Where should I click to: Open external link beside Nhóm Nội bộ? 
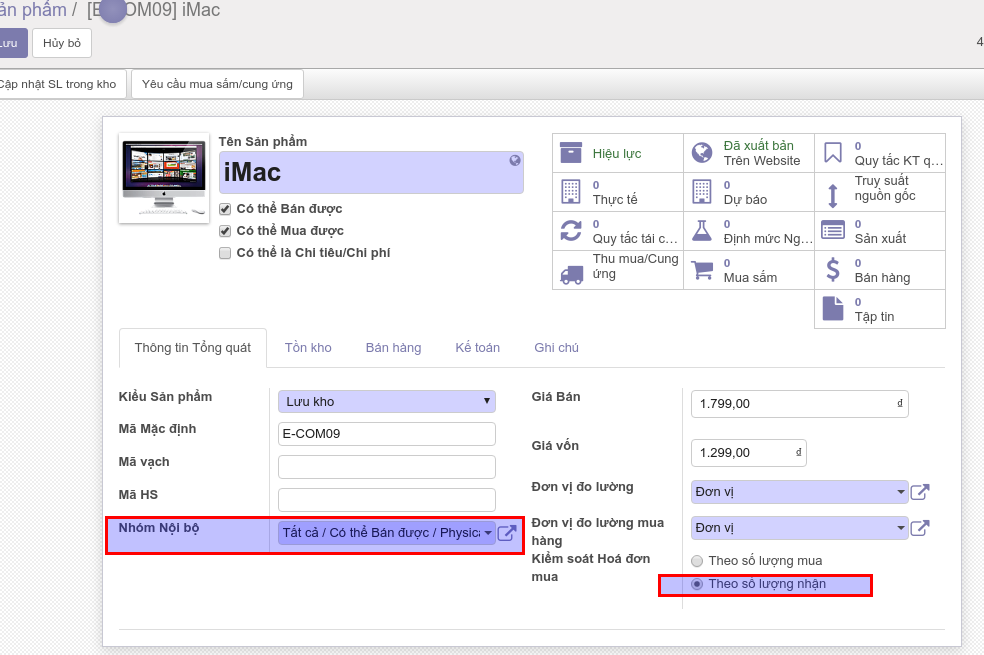507,533
